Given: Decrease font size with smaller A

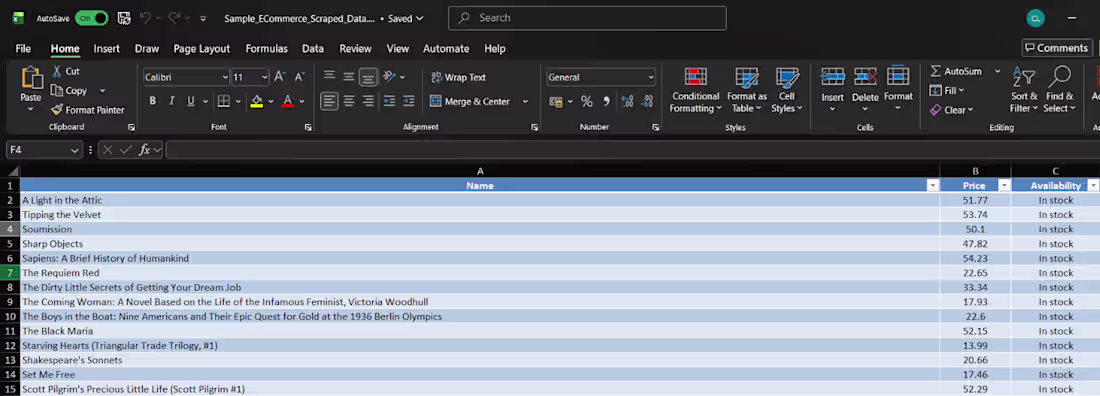Looking at the screenshot, I should pos(299,77).
